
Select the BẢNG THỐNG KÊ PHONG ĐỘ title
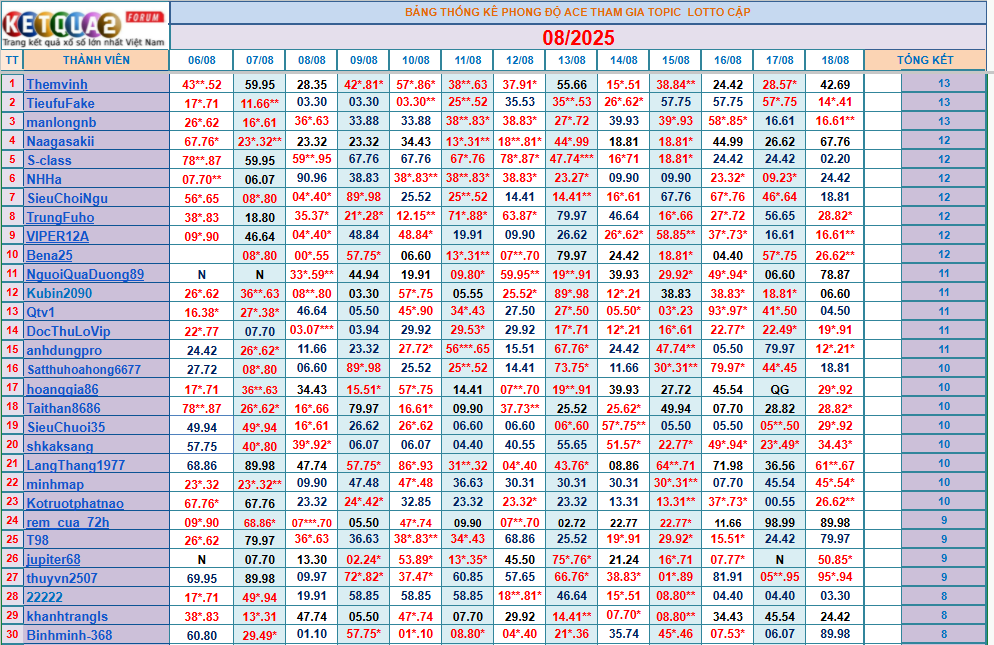pyautogui.click(x=578, y=12)
